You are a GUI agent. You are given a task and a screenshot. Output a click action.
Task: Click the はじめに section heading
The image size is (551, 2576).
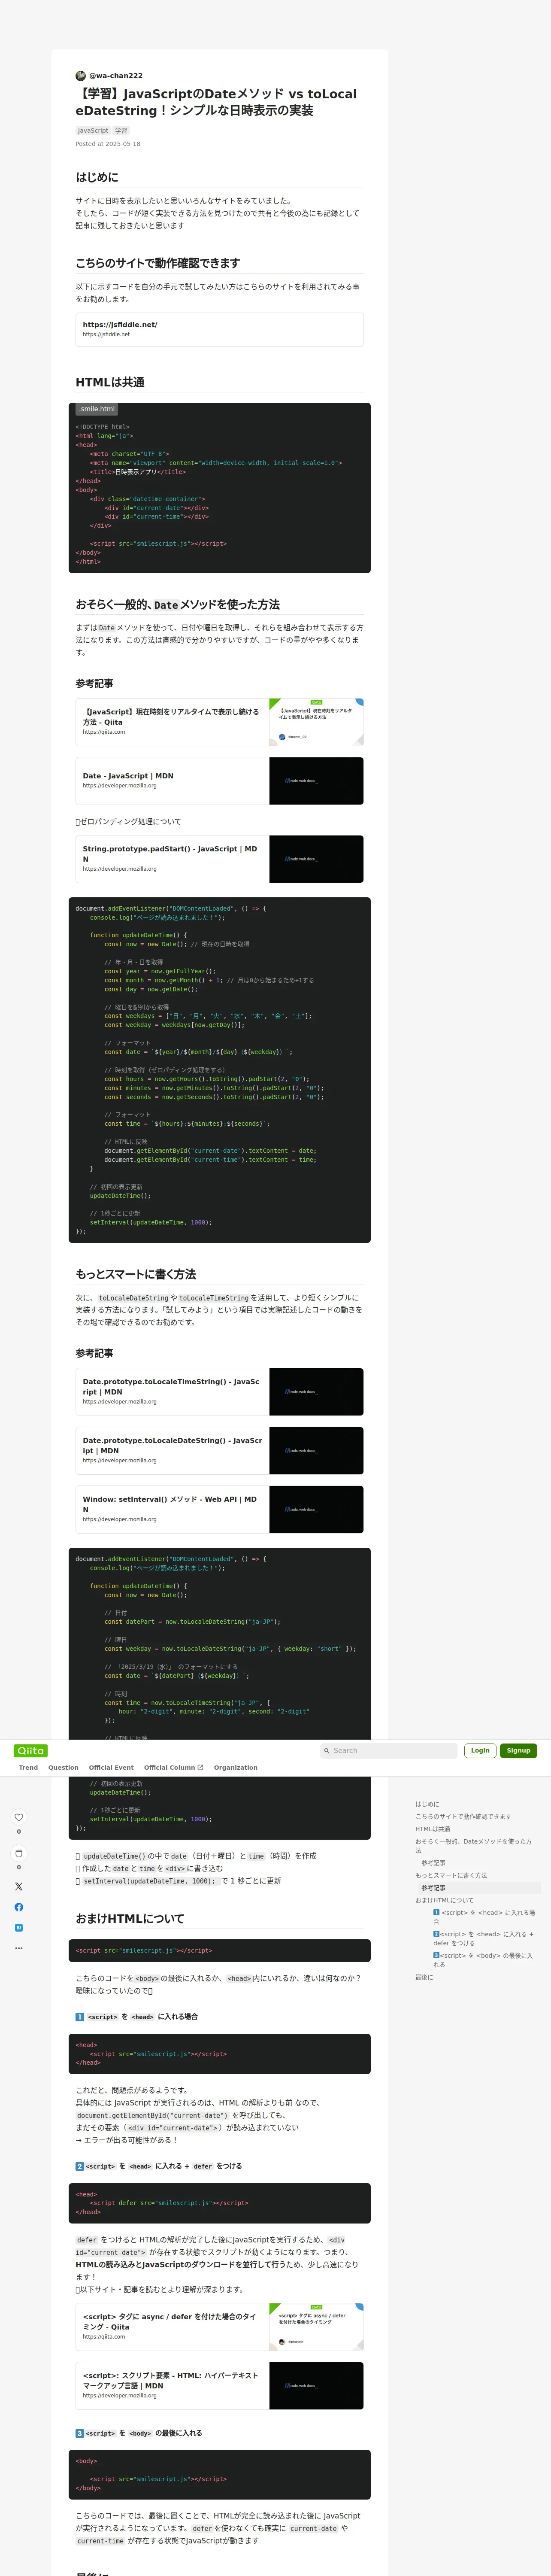pos(97,177)
